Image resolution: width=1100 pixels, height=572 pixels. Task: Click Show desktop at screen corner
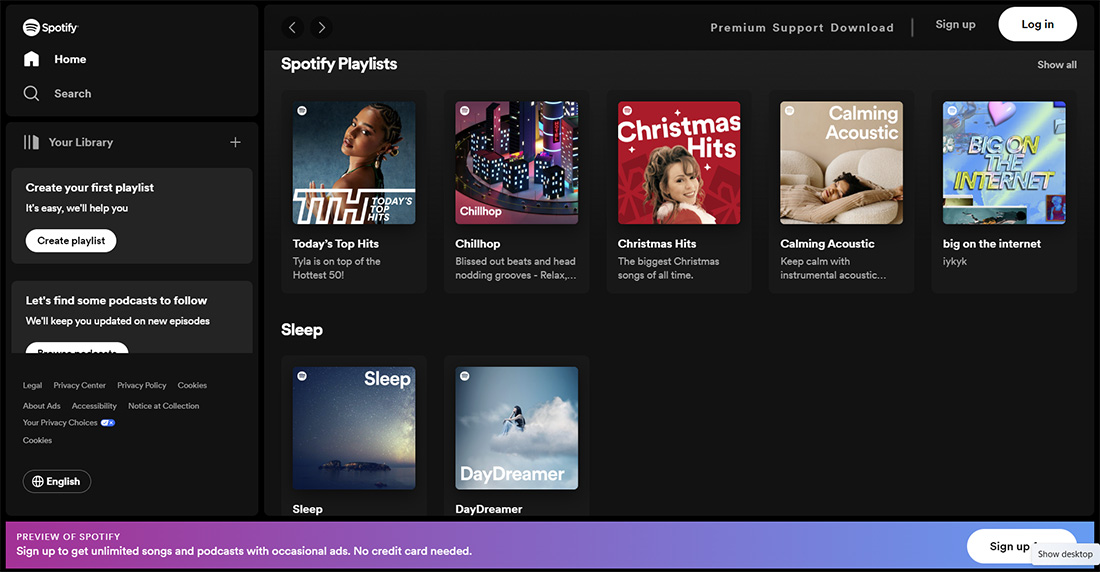click(x=1065, y=554)
